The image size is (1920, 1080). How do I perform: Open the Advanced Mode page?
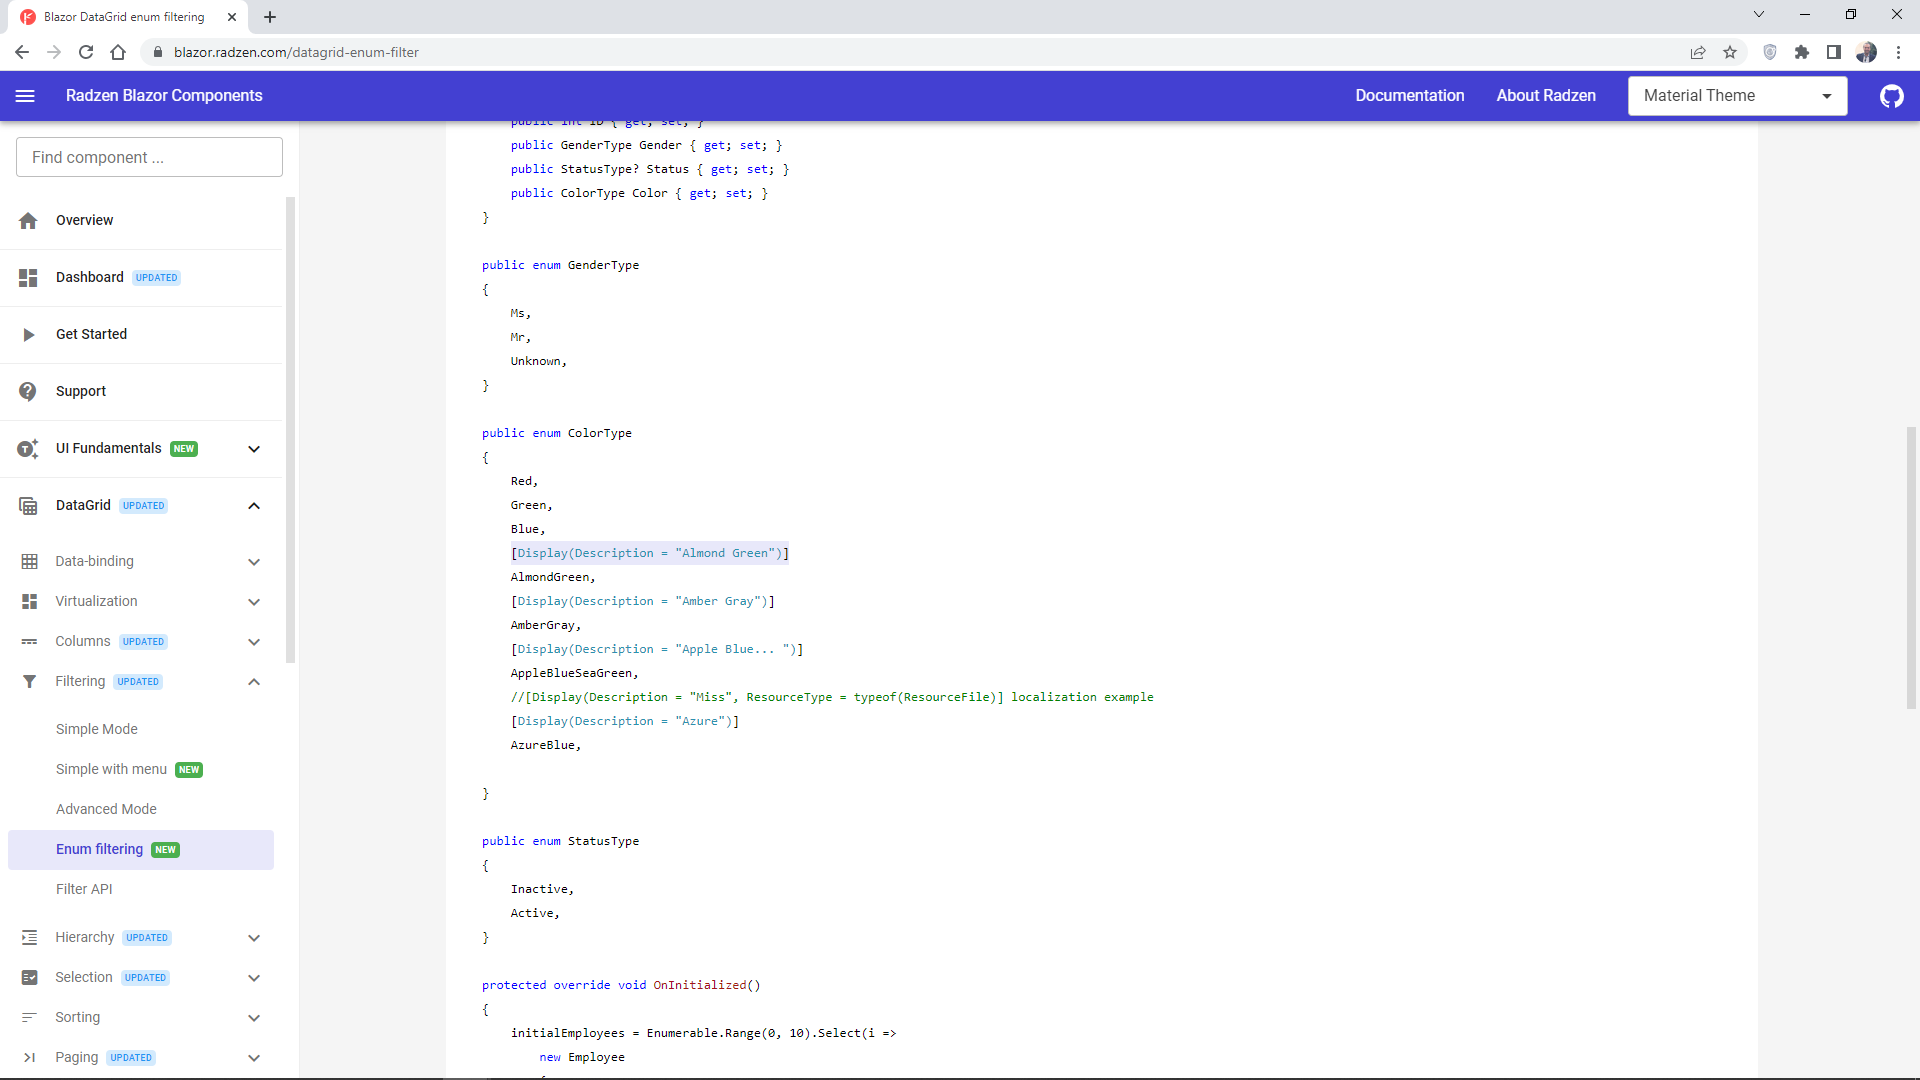point(106,808)
